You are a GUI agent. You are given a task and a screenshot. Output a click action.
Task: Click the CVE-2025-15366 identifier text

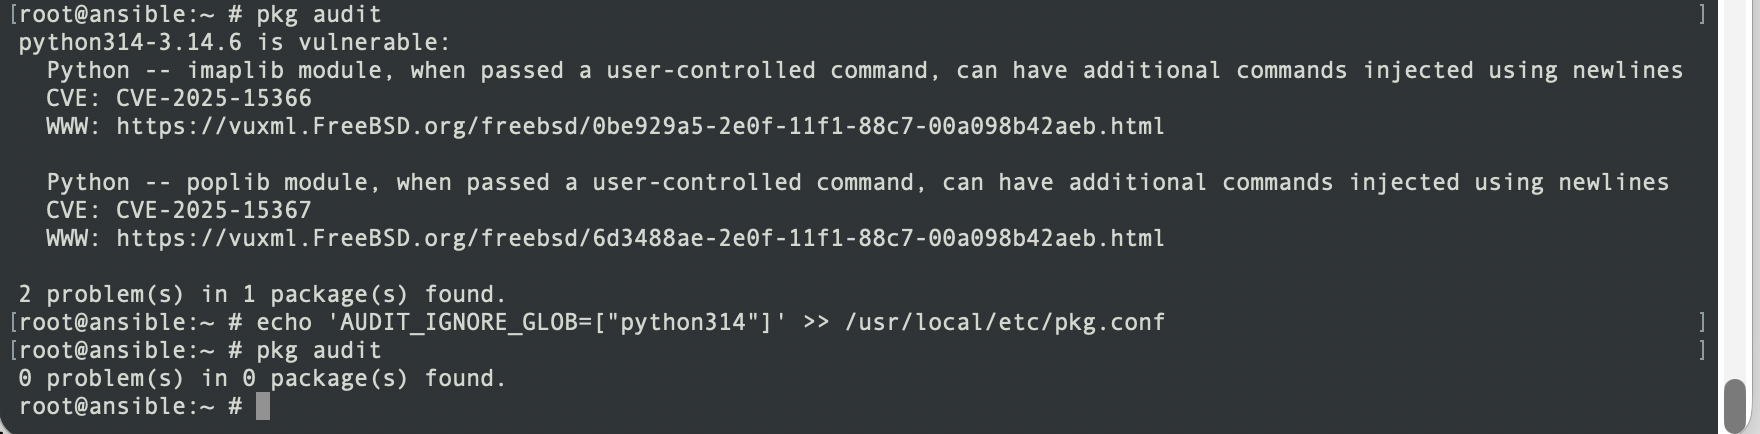tap(214, 98)
